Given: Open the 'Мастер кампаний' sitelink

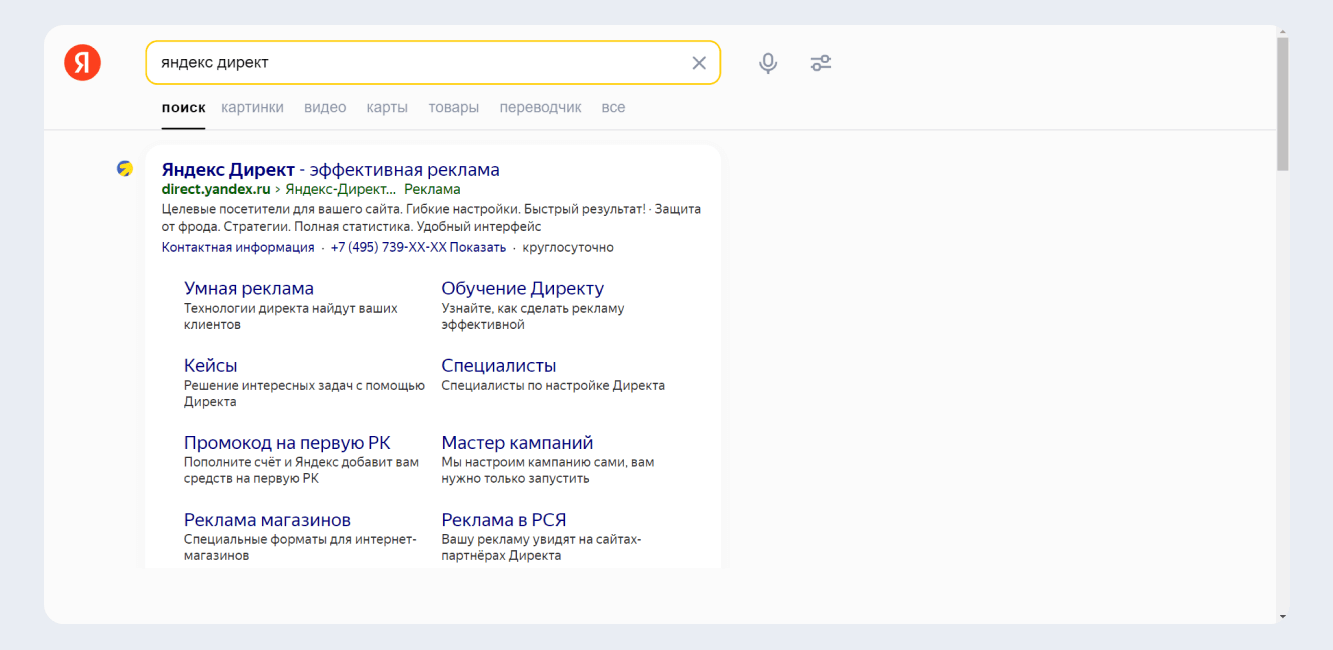Looking at the screenshot, I should pos(517,442).
